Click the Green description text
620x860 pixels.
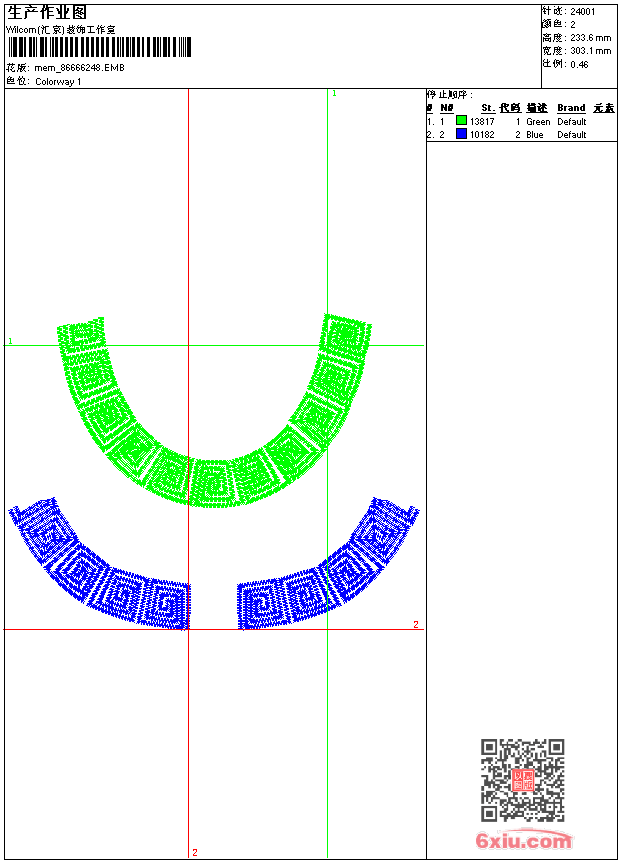click(x=538, y=122)
